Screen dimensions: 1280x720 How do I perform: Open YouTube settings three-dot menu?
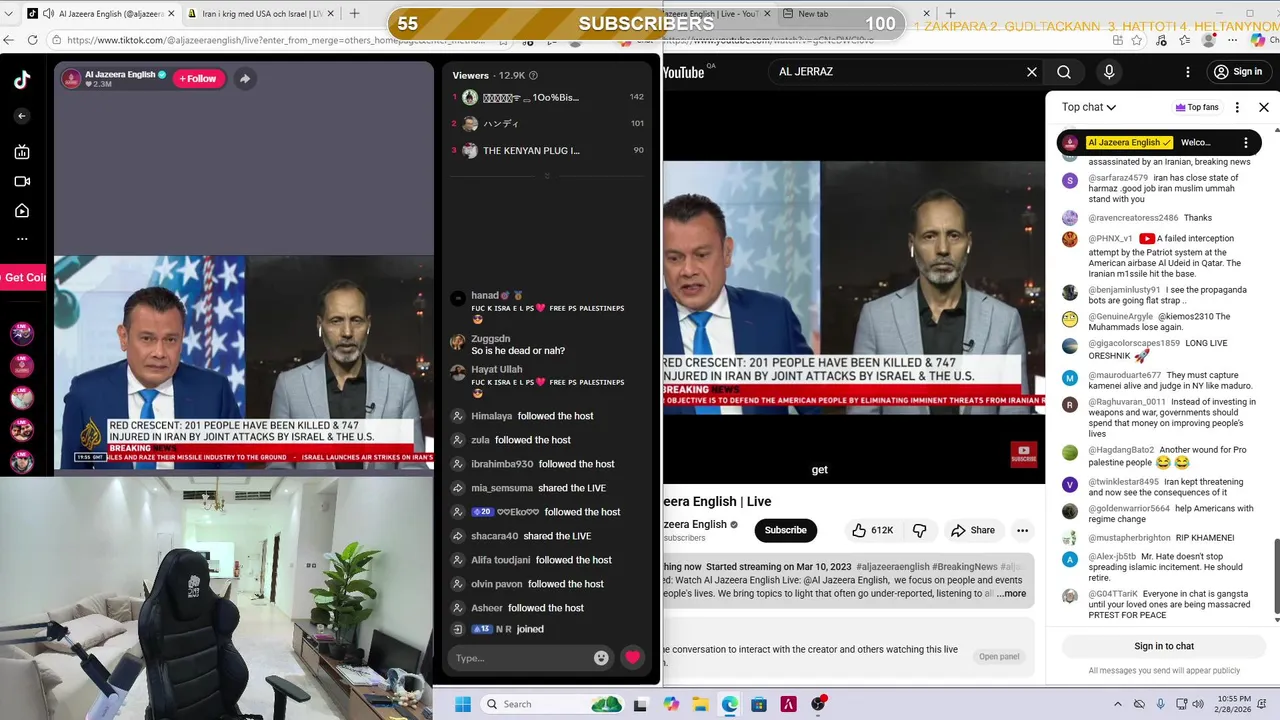1188,72
